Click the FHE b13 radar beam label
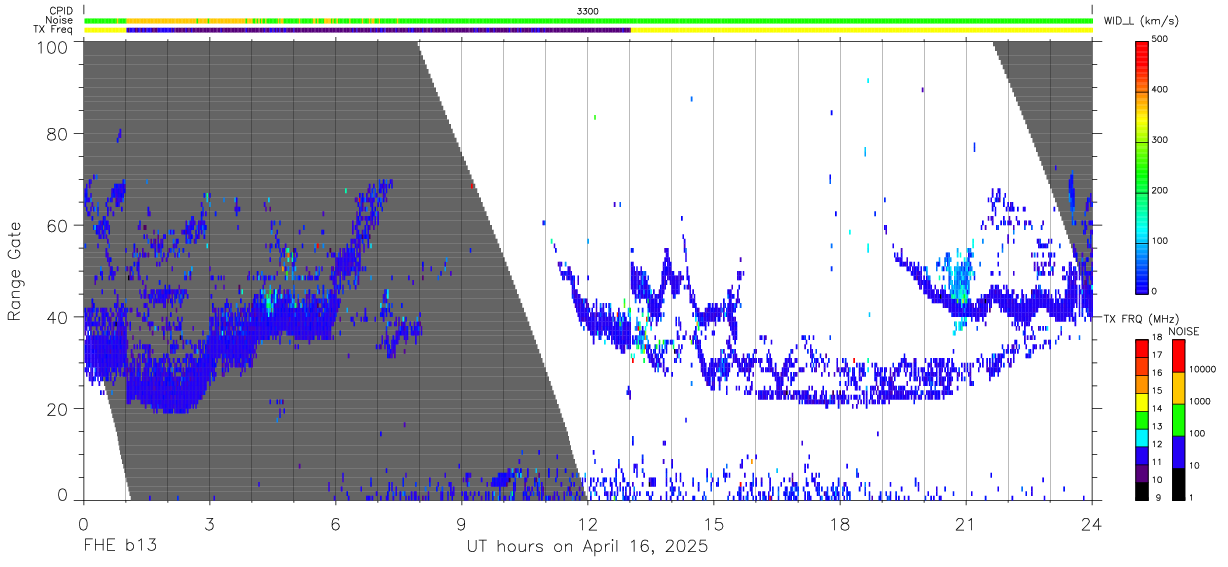This screenshot has width=1228, height=567. point(119,547)
